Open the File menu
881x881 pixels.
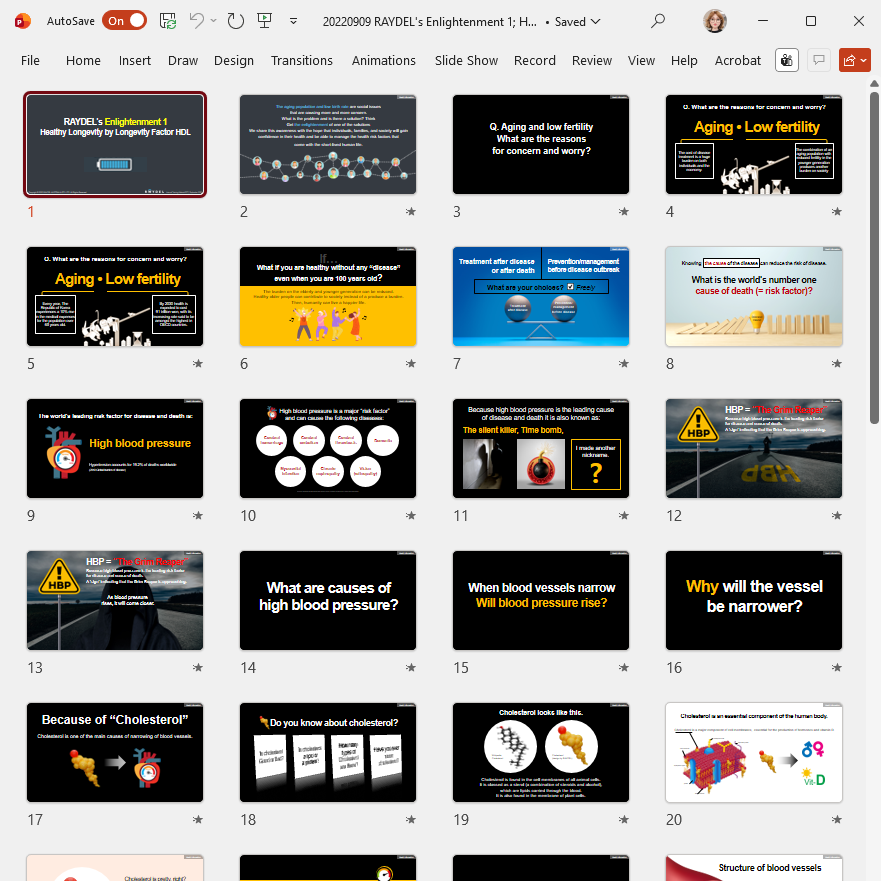[30, 60]
